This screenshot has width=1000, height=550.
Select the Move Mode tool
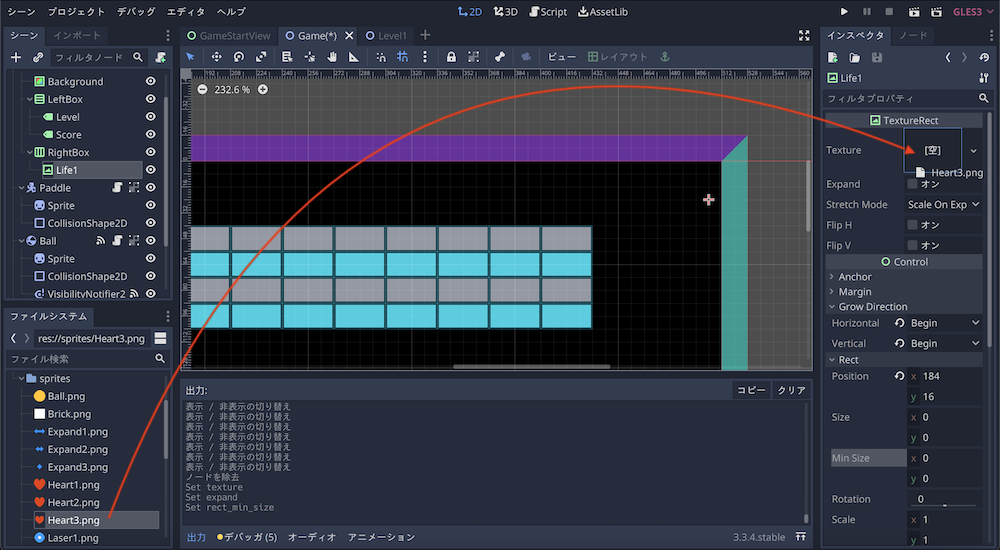tap(217, 57)
